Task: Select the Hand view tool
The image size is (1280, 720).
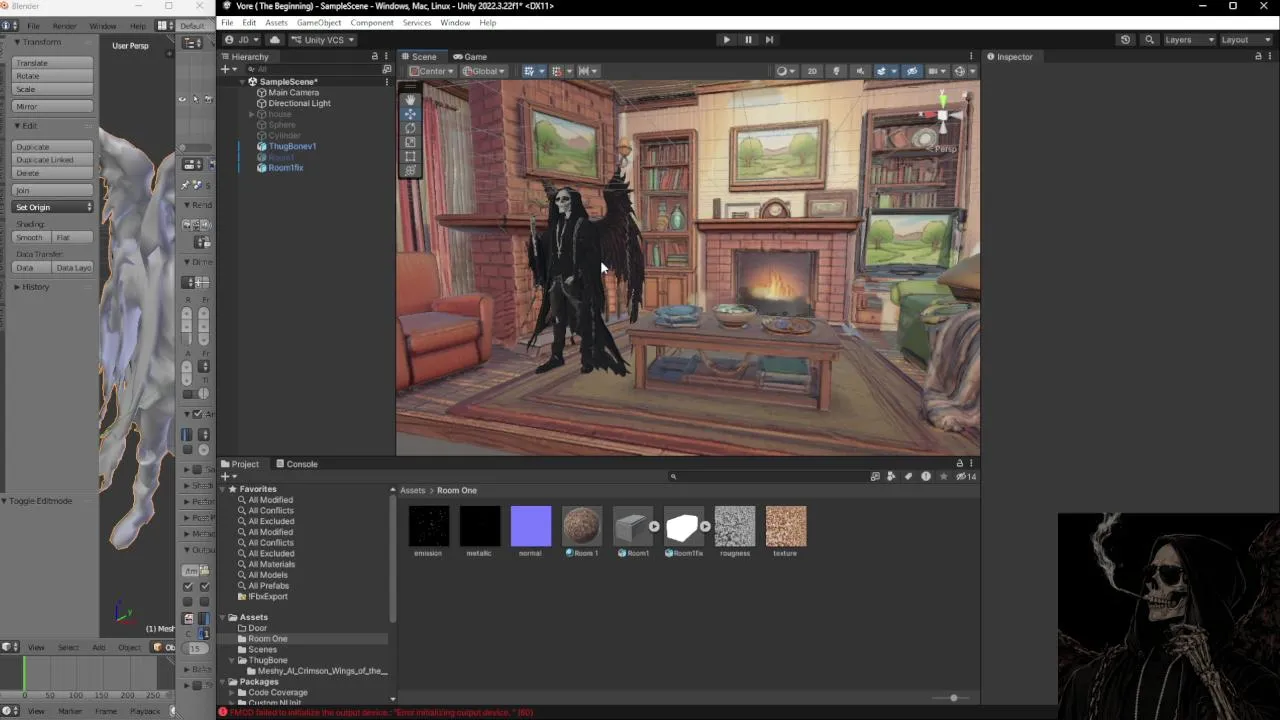Action: [410, 100]
